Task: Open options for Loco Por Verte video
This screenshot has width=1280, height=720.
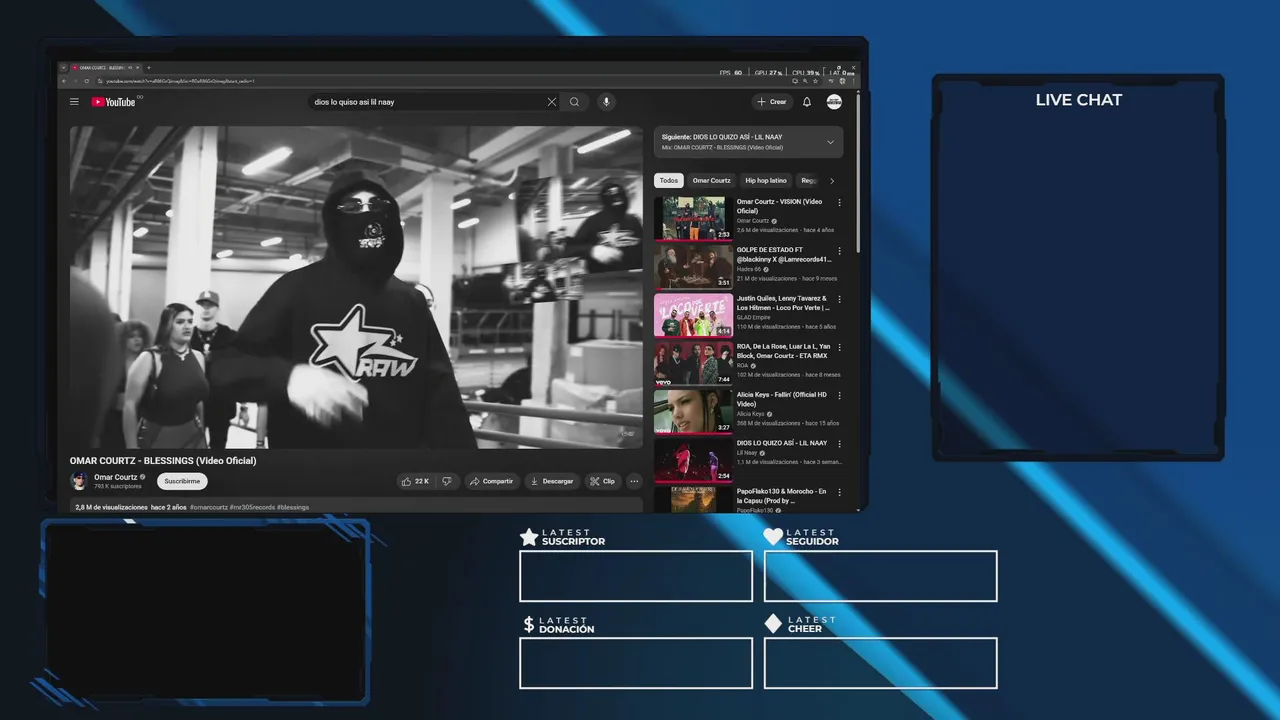Action: tap(839, 299)
